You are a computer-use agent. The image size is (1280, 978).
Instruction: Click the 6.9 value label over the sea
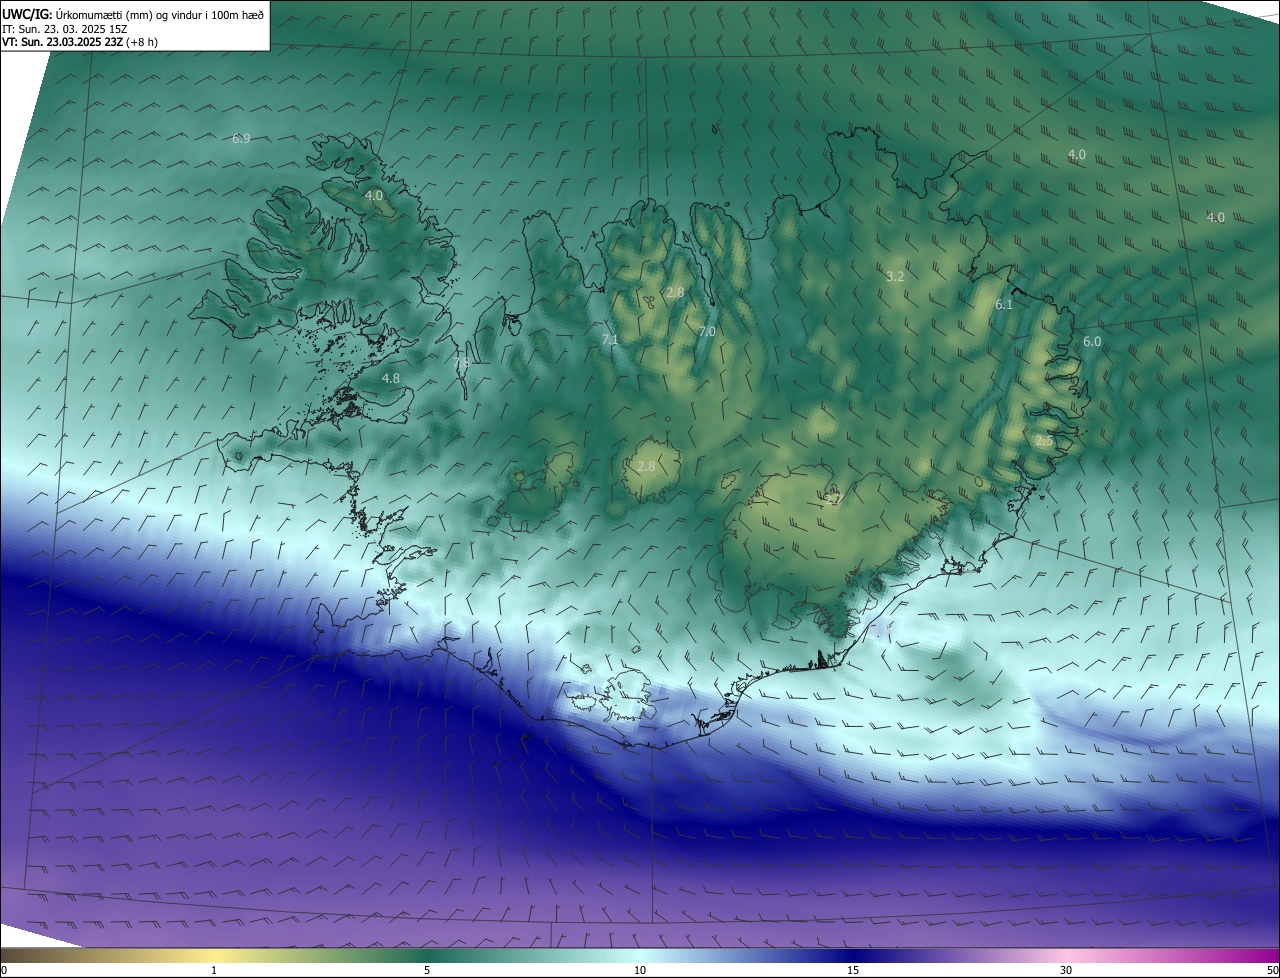[x=241, y=138]
